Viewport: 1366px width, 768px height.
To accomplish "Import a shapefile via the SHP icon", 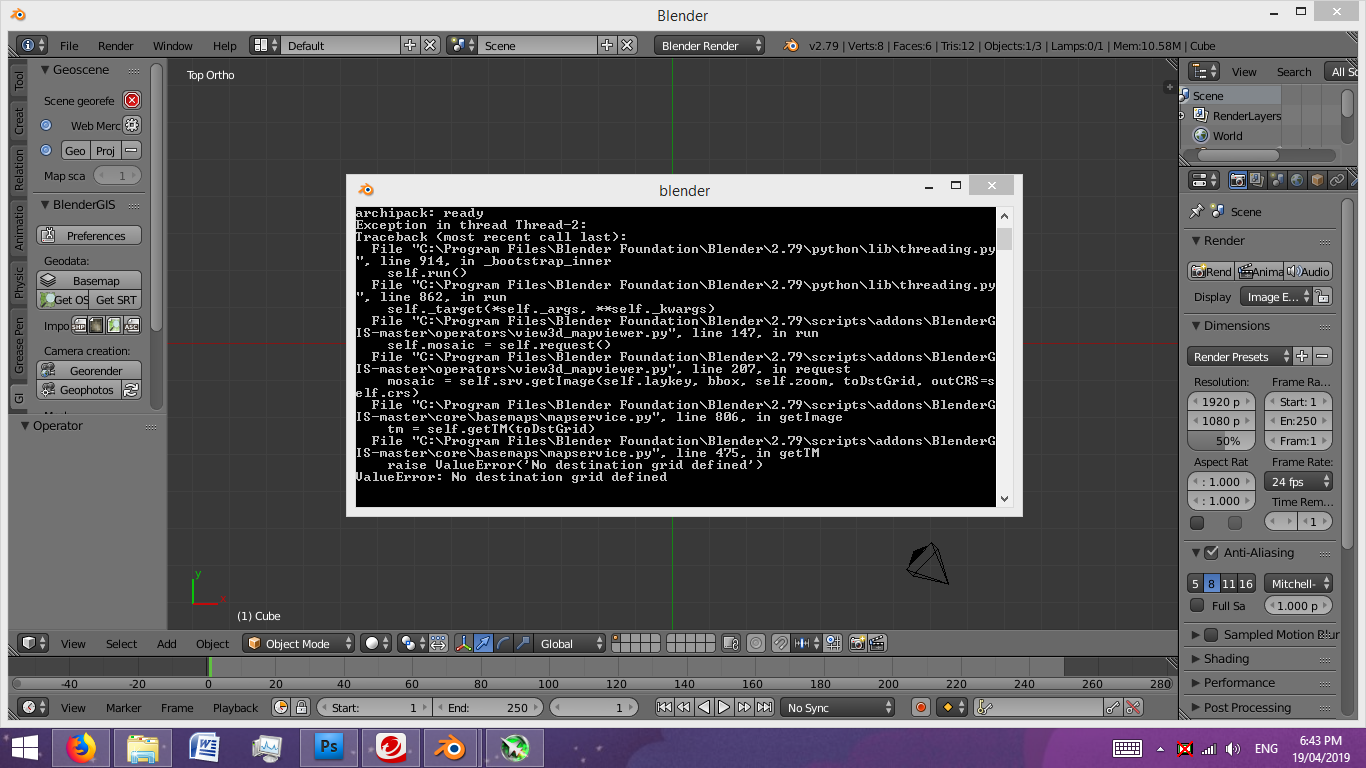I will click(79, 326).
